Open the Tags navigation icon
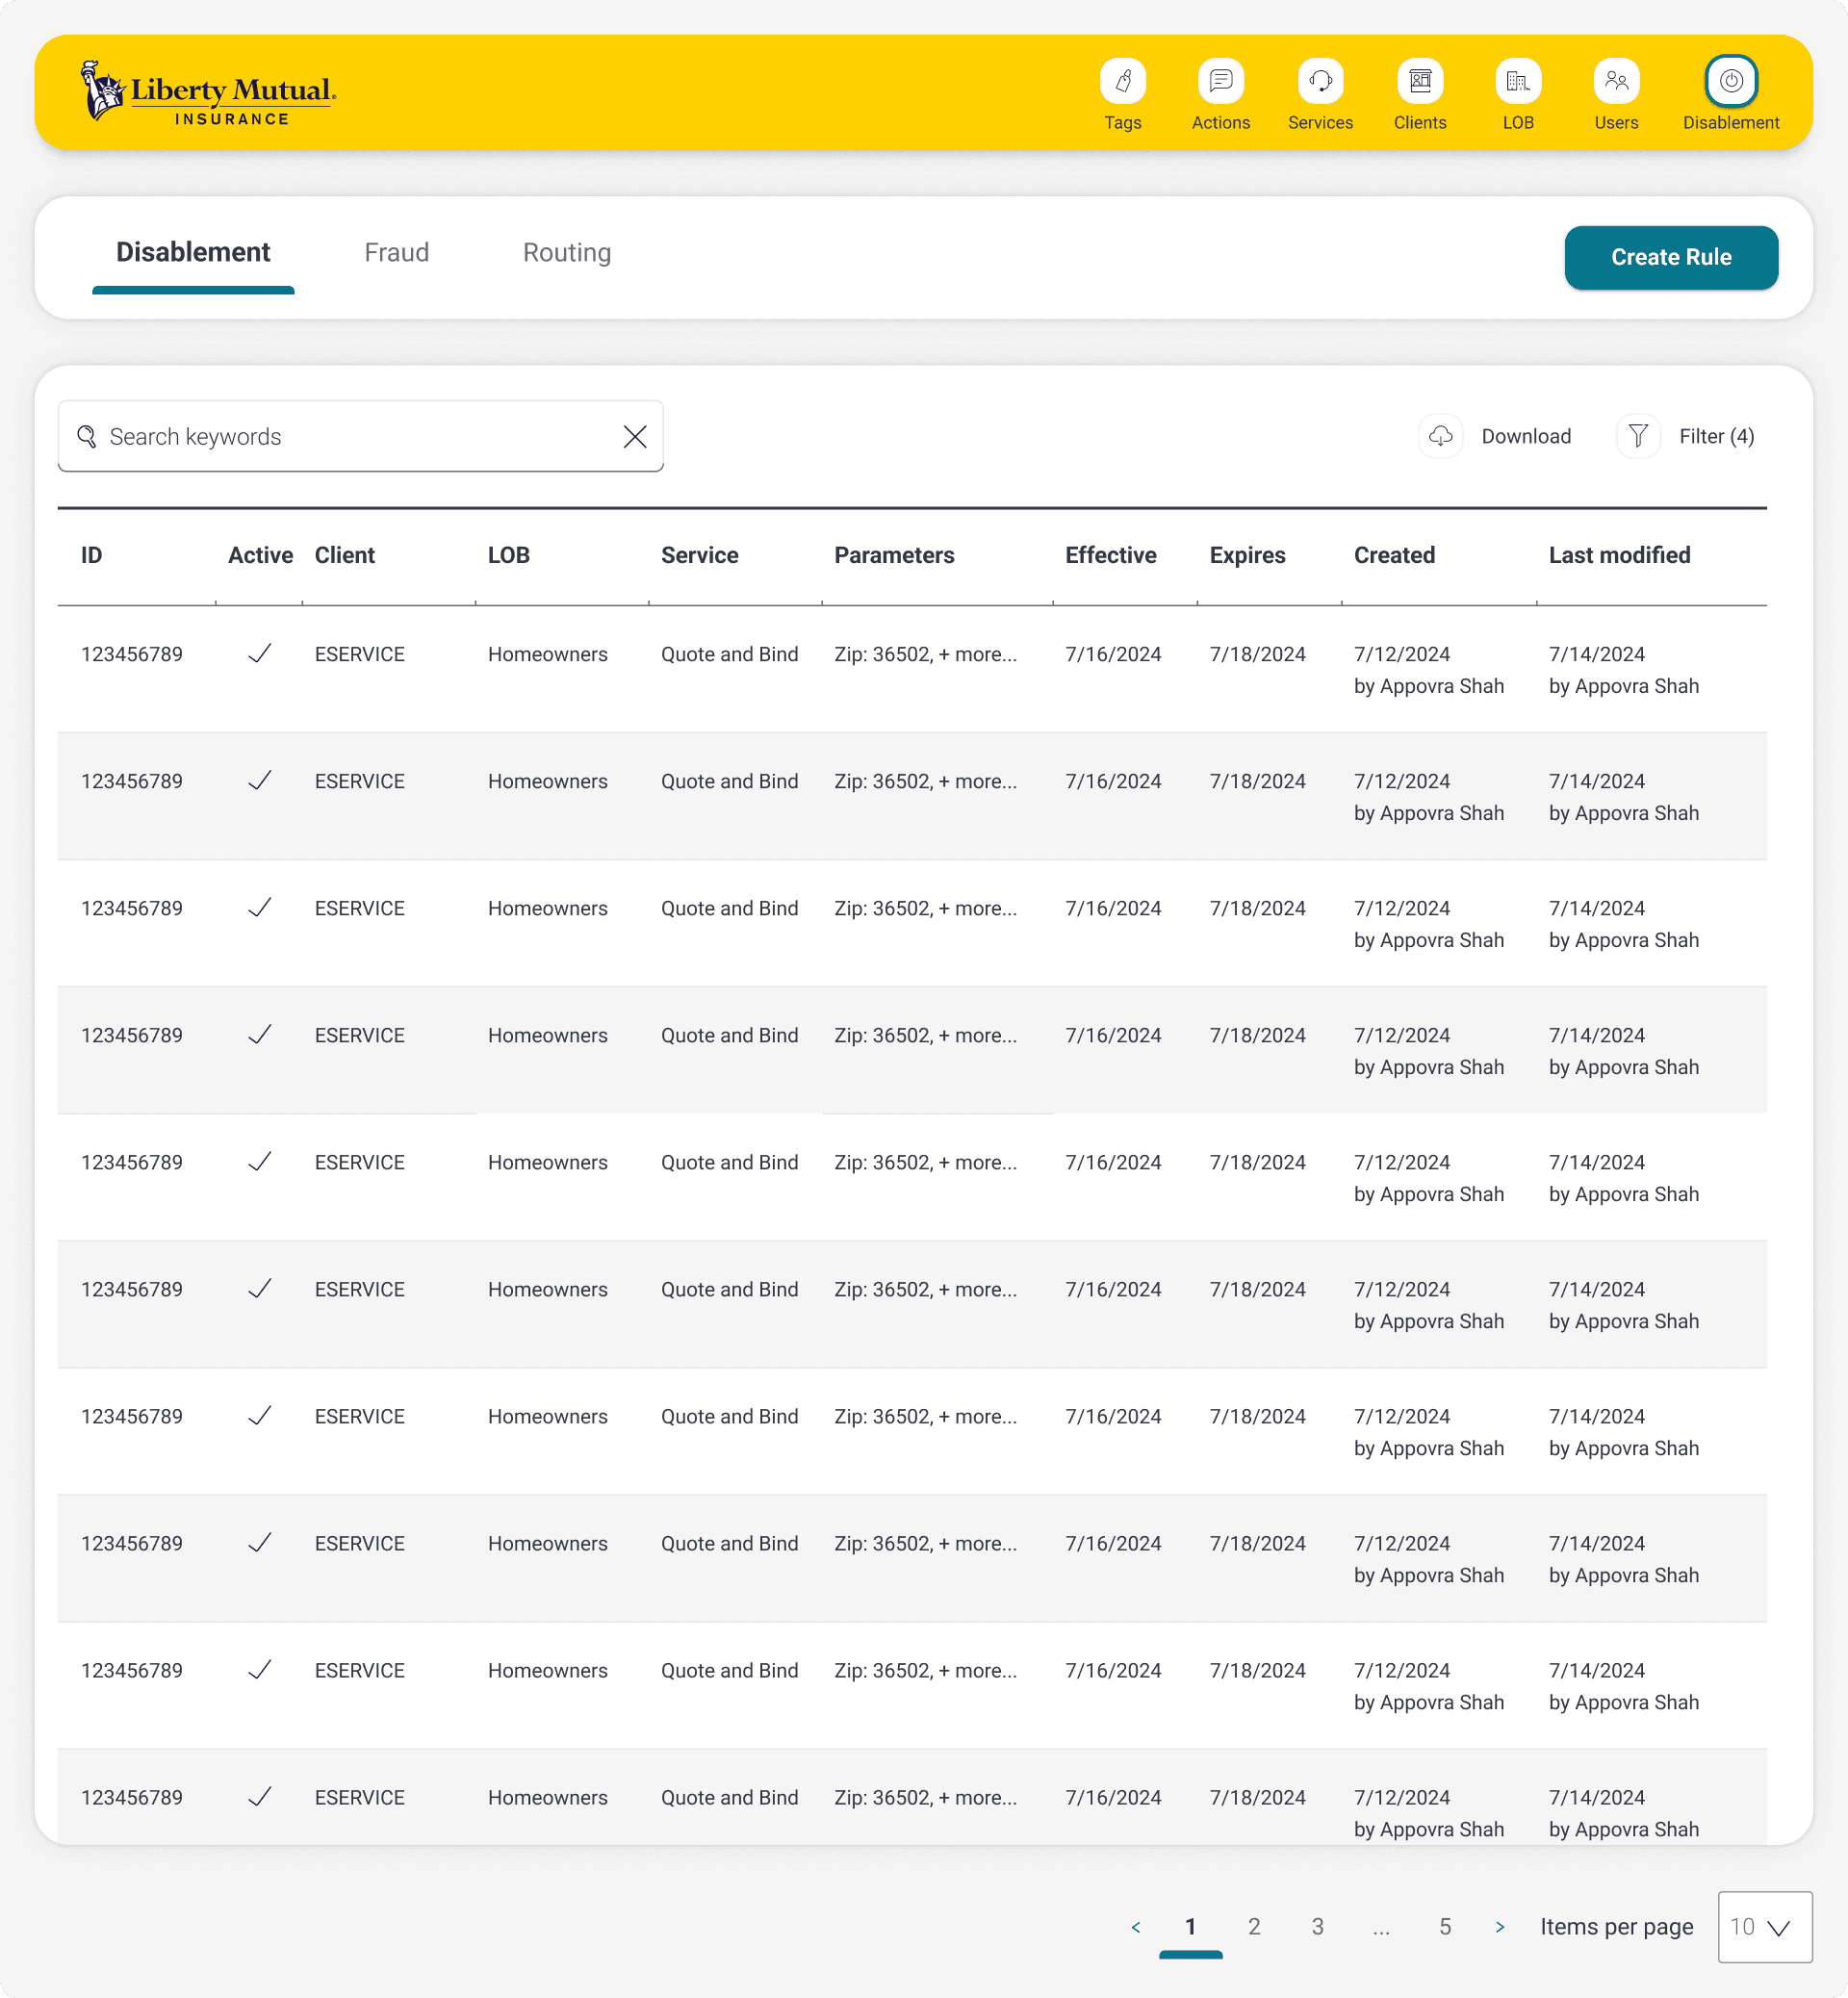The height and width of the screenshot is (1998, 1848). [1122, 81]
